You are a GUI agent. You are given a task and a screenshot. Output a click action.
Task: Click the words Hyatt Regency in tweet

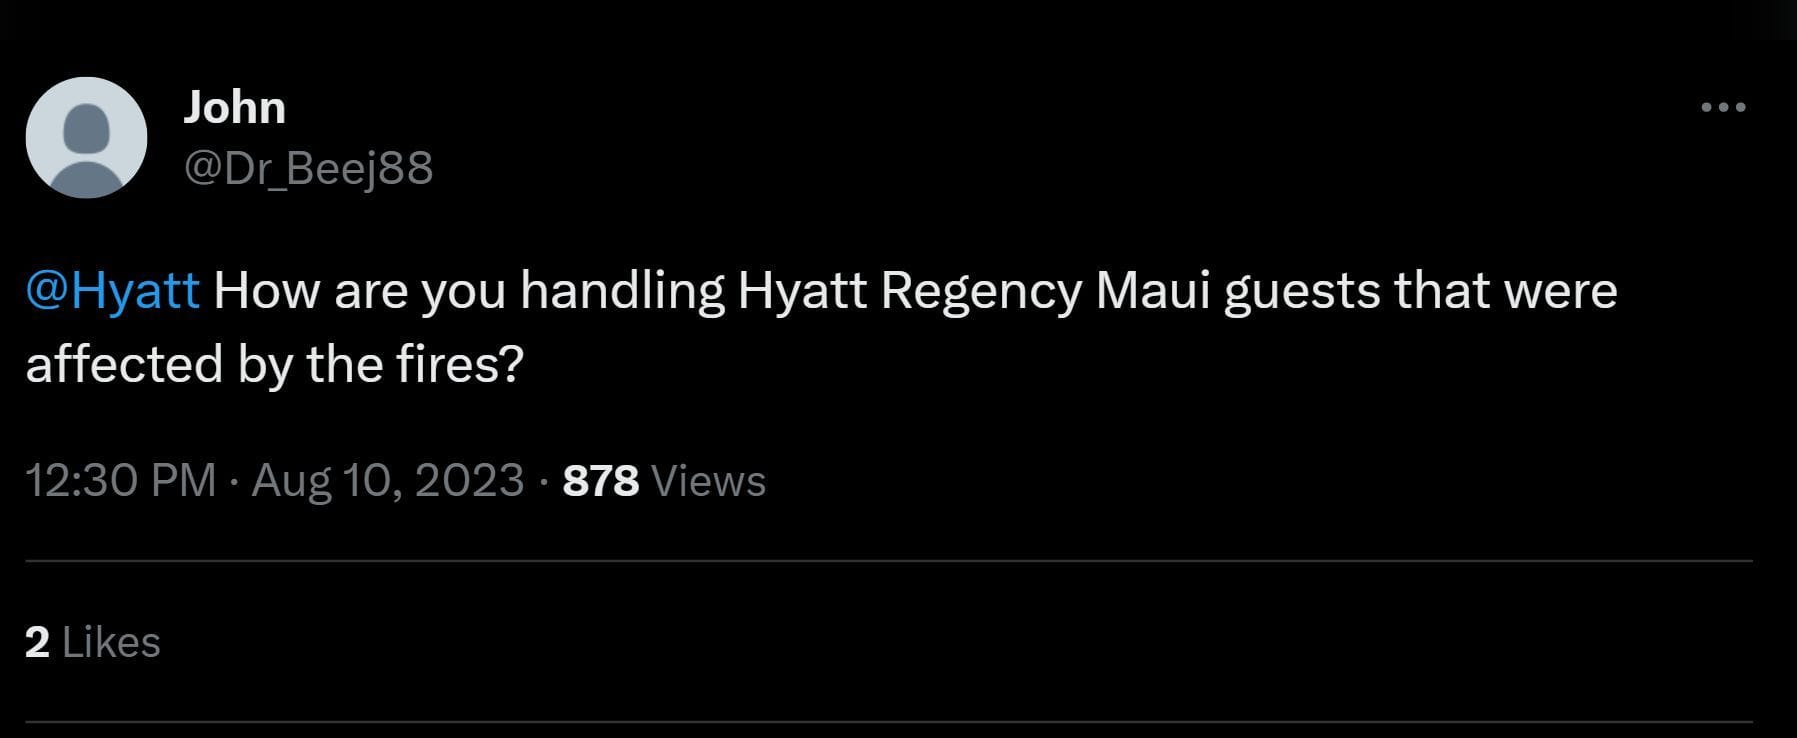pos(909,292)
